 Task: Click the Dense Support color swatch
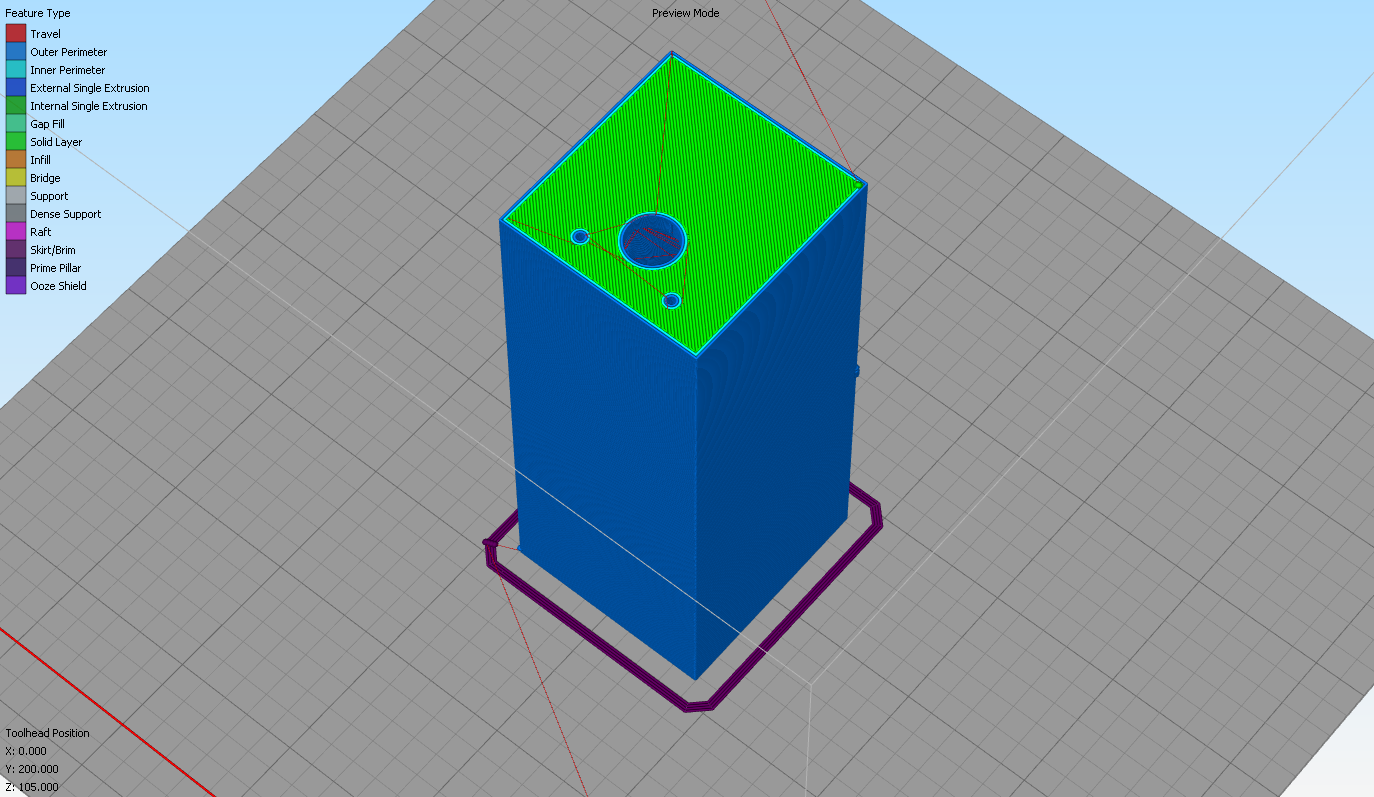pyautogui.click(x=15, y=213)
